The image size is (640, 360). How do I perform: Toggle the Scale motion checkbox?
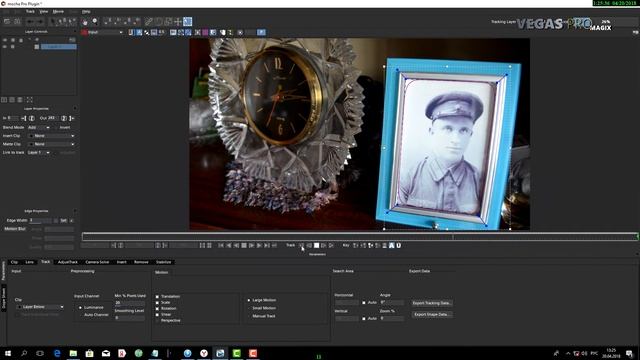point(157,302)
